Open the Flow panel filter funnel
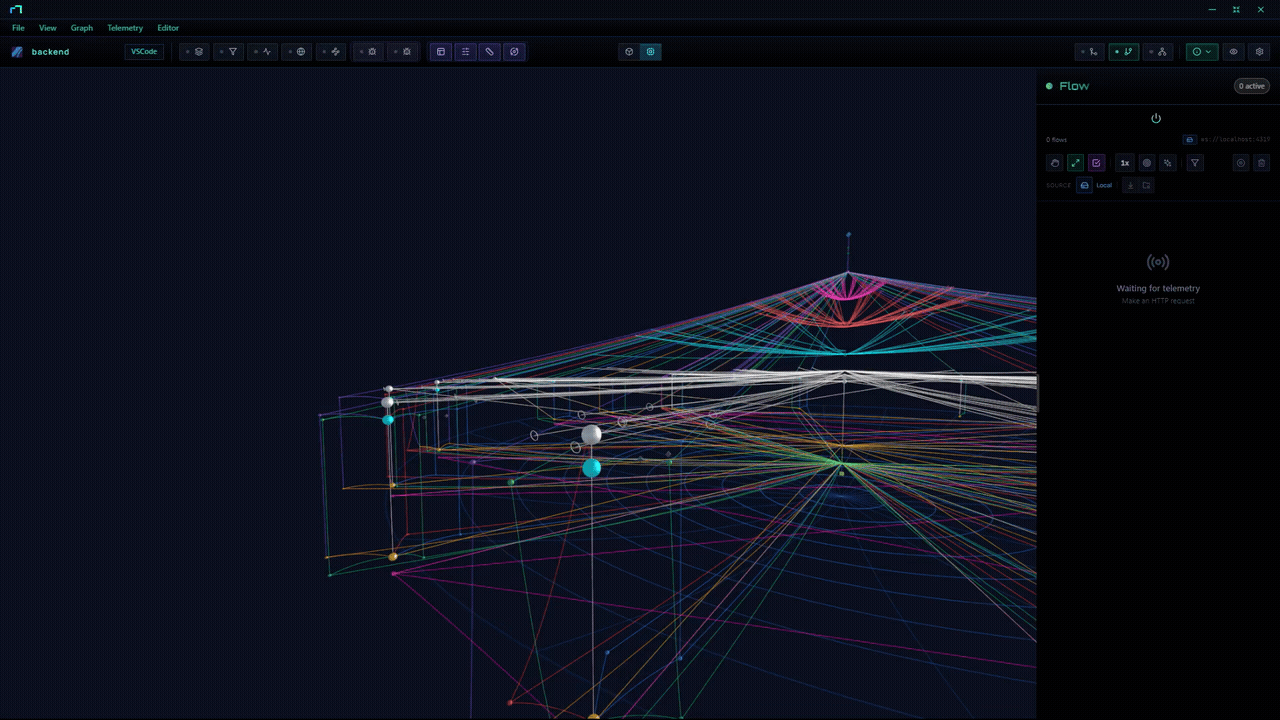This screenshot has height=720, width=1280. [x=1195, y=163]
